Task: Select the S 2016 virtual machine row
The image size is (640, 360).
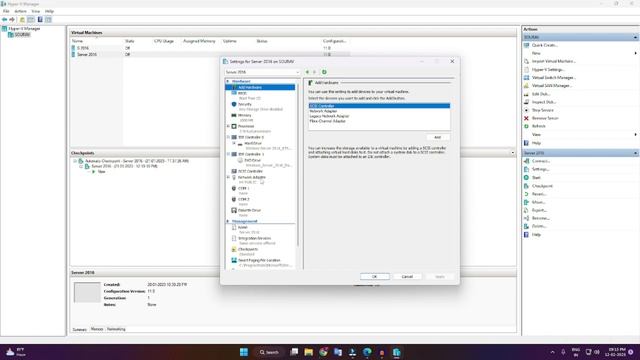Action: [210, 48]
